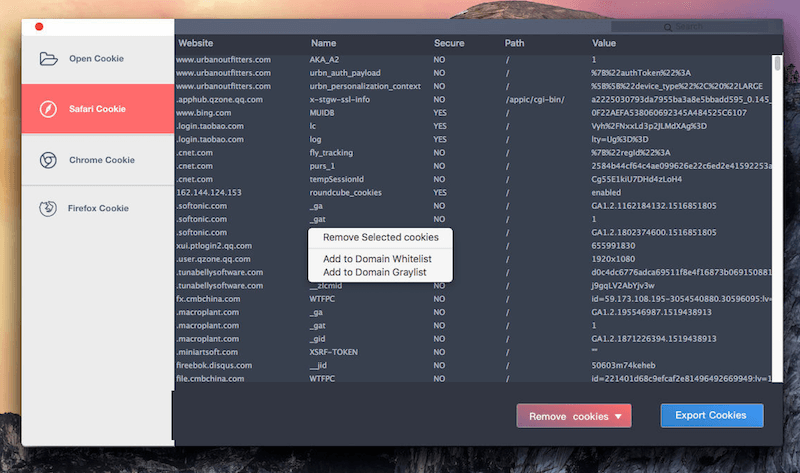The image size is (800, 473).
Task: Click the Safari compass icon
Action: click(48, 109)
